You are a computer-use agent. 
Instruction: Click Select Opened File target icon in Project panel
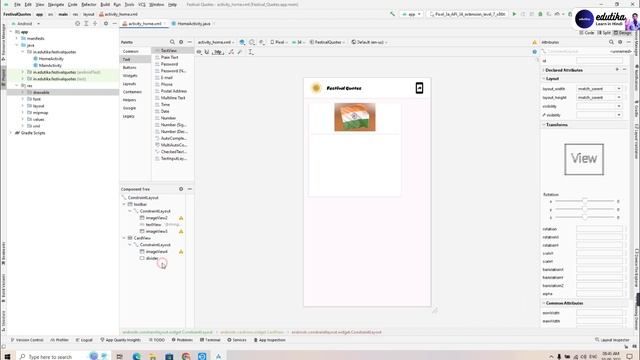point(78,24)
